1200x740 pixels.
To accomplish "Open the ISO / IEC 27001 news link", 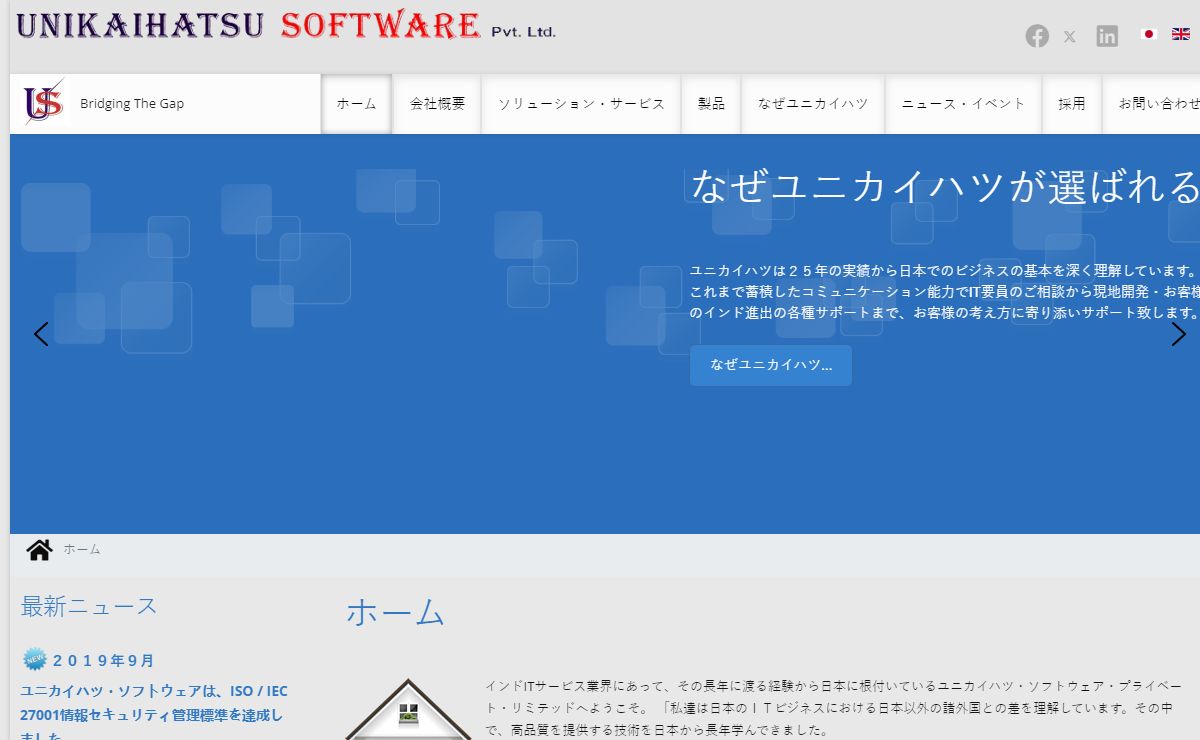I will 154,714.
